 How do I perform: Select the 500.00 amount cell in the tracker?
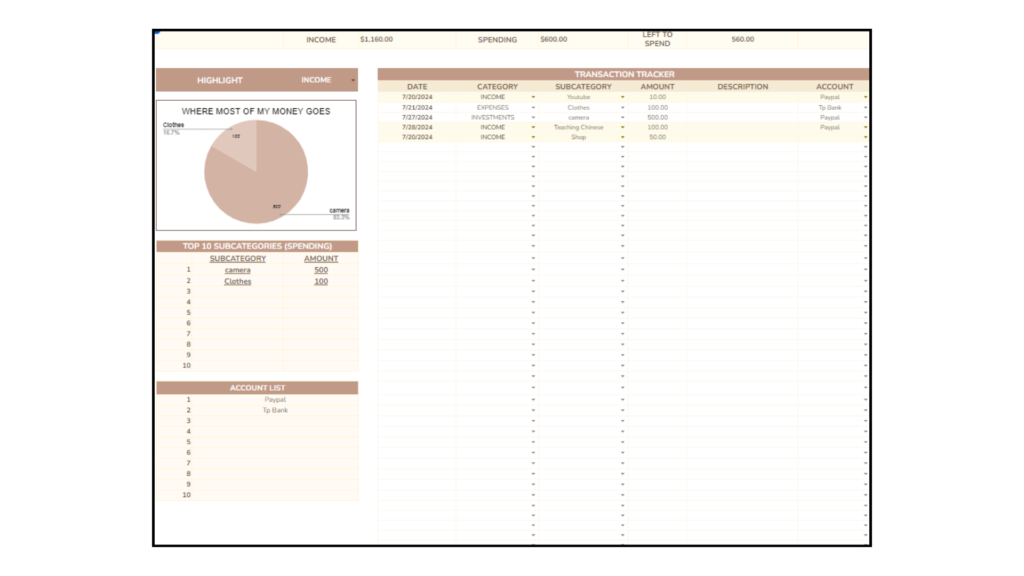[x=657, y=118]
